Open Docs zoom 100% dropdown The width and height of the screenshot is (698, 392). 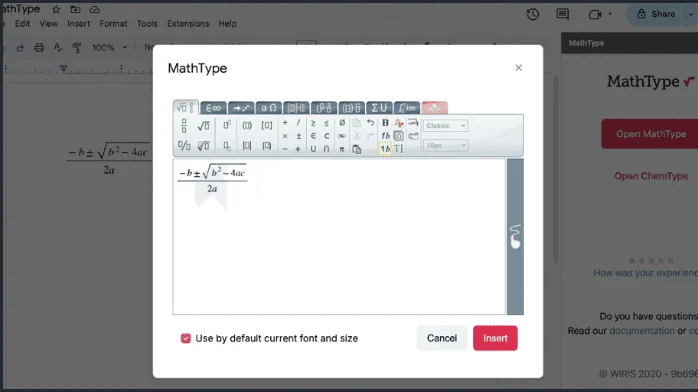[110, 48]
